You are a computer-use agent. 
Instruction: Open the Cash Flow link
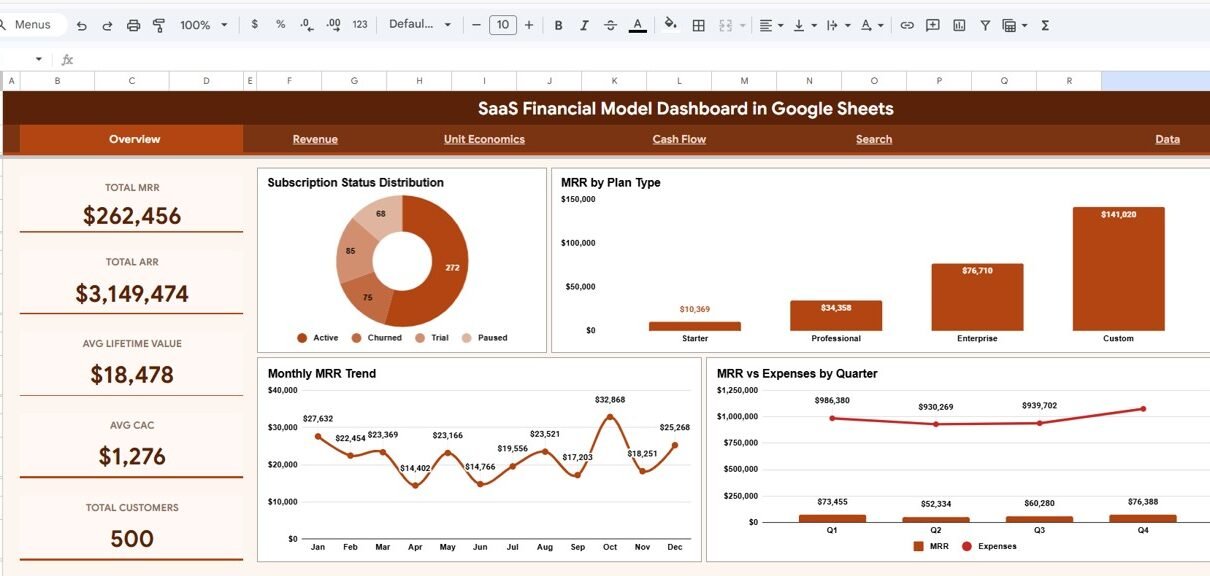pos(679,139)
